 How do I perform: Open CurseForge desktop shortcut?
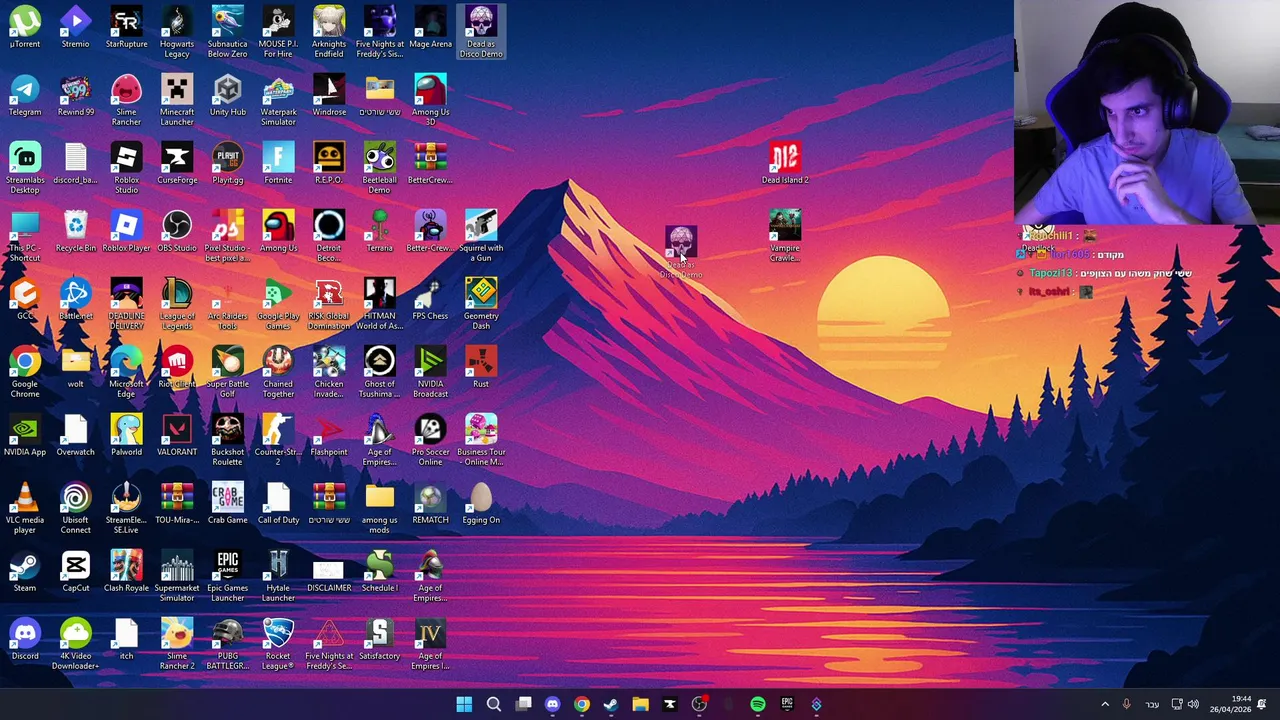(x=177, y=164)
